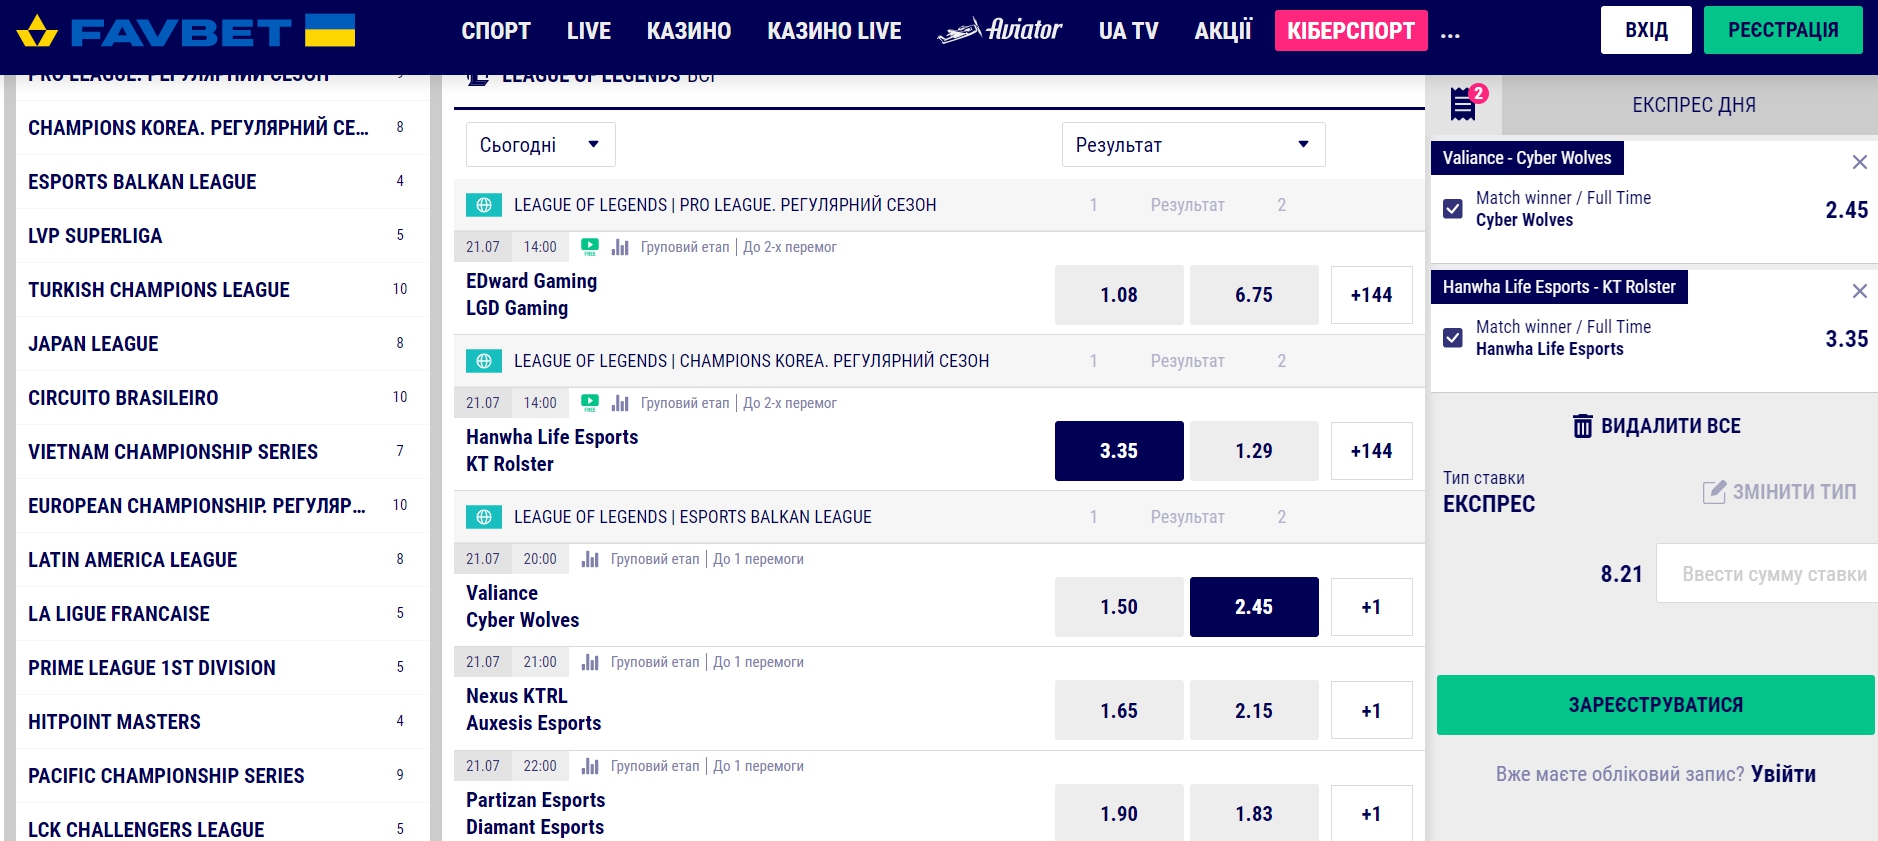
Task: Click the edit icon for Змінити тип
Action: (1714, 492)
